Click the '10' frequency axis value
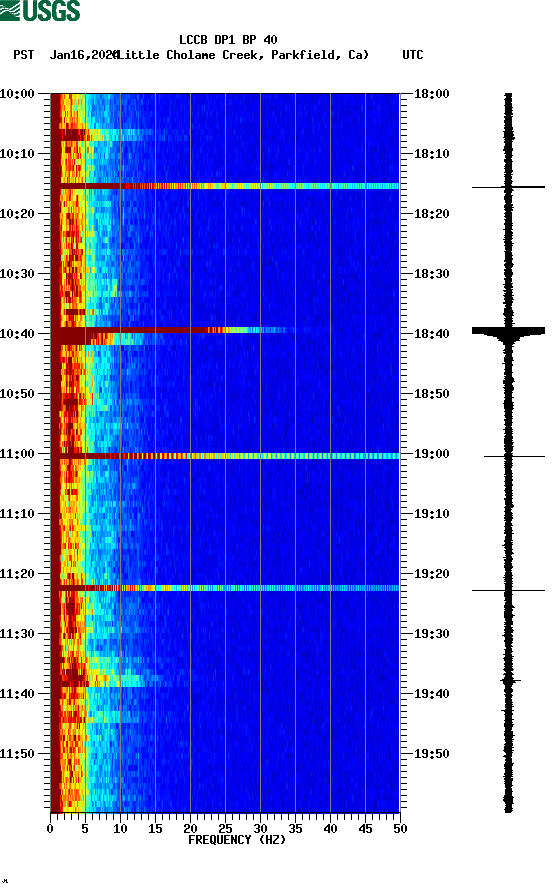552x892 pixels. 120,829
